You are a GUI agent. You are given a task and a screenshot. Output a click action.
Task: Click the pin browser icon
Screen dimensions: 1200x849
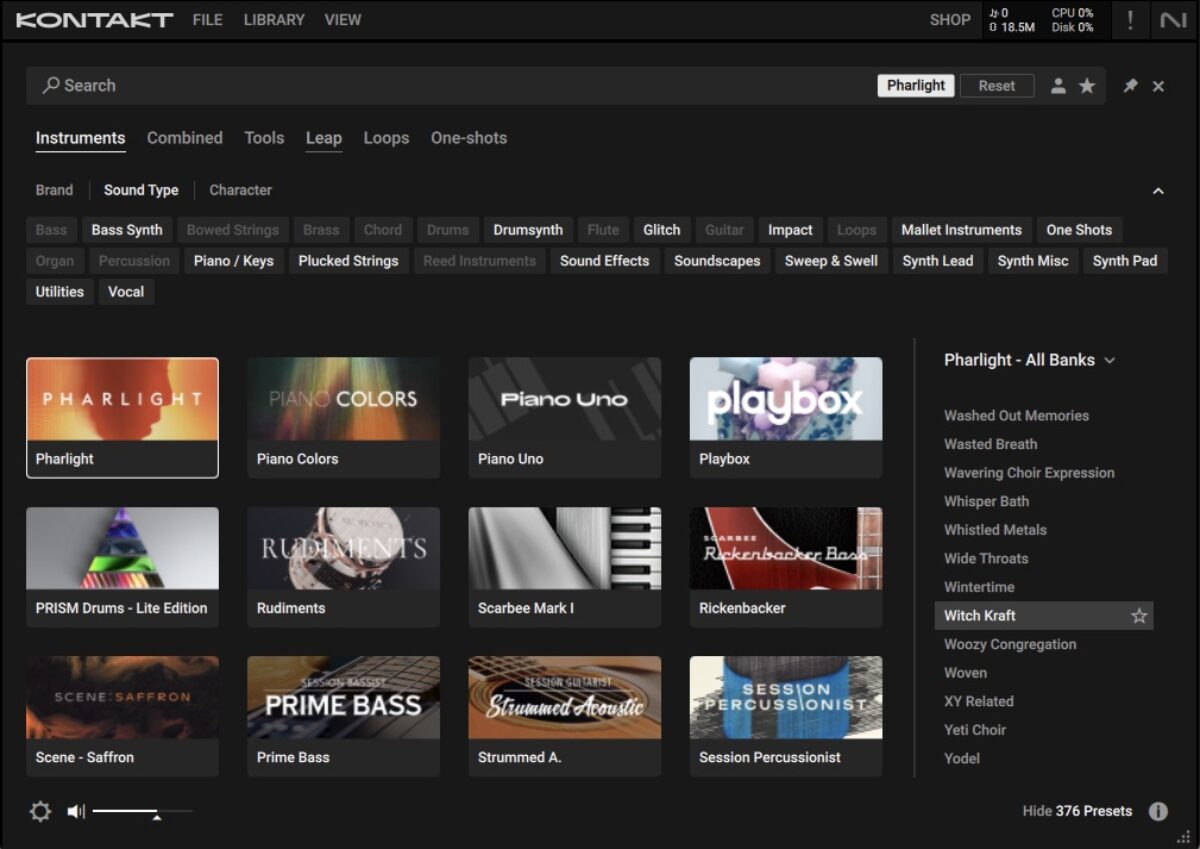(x=1130, y=86)
